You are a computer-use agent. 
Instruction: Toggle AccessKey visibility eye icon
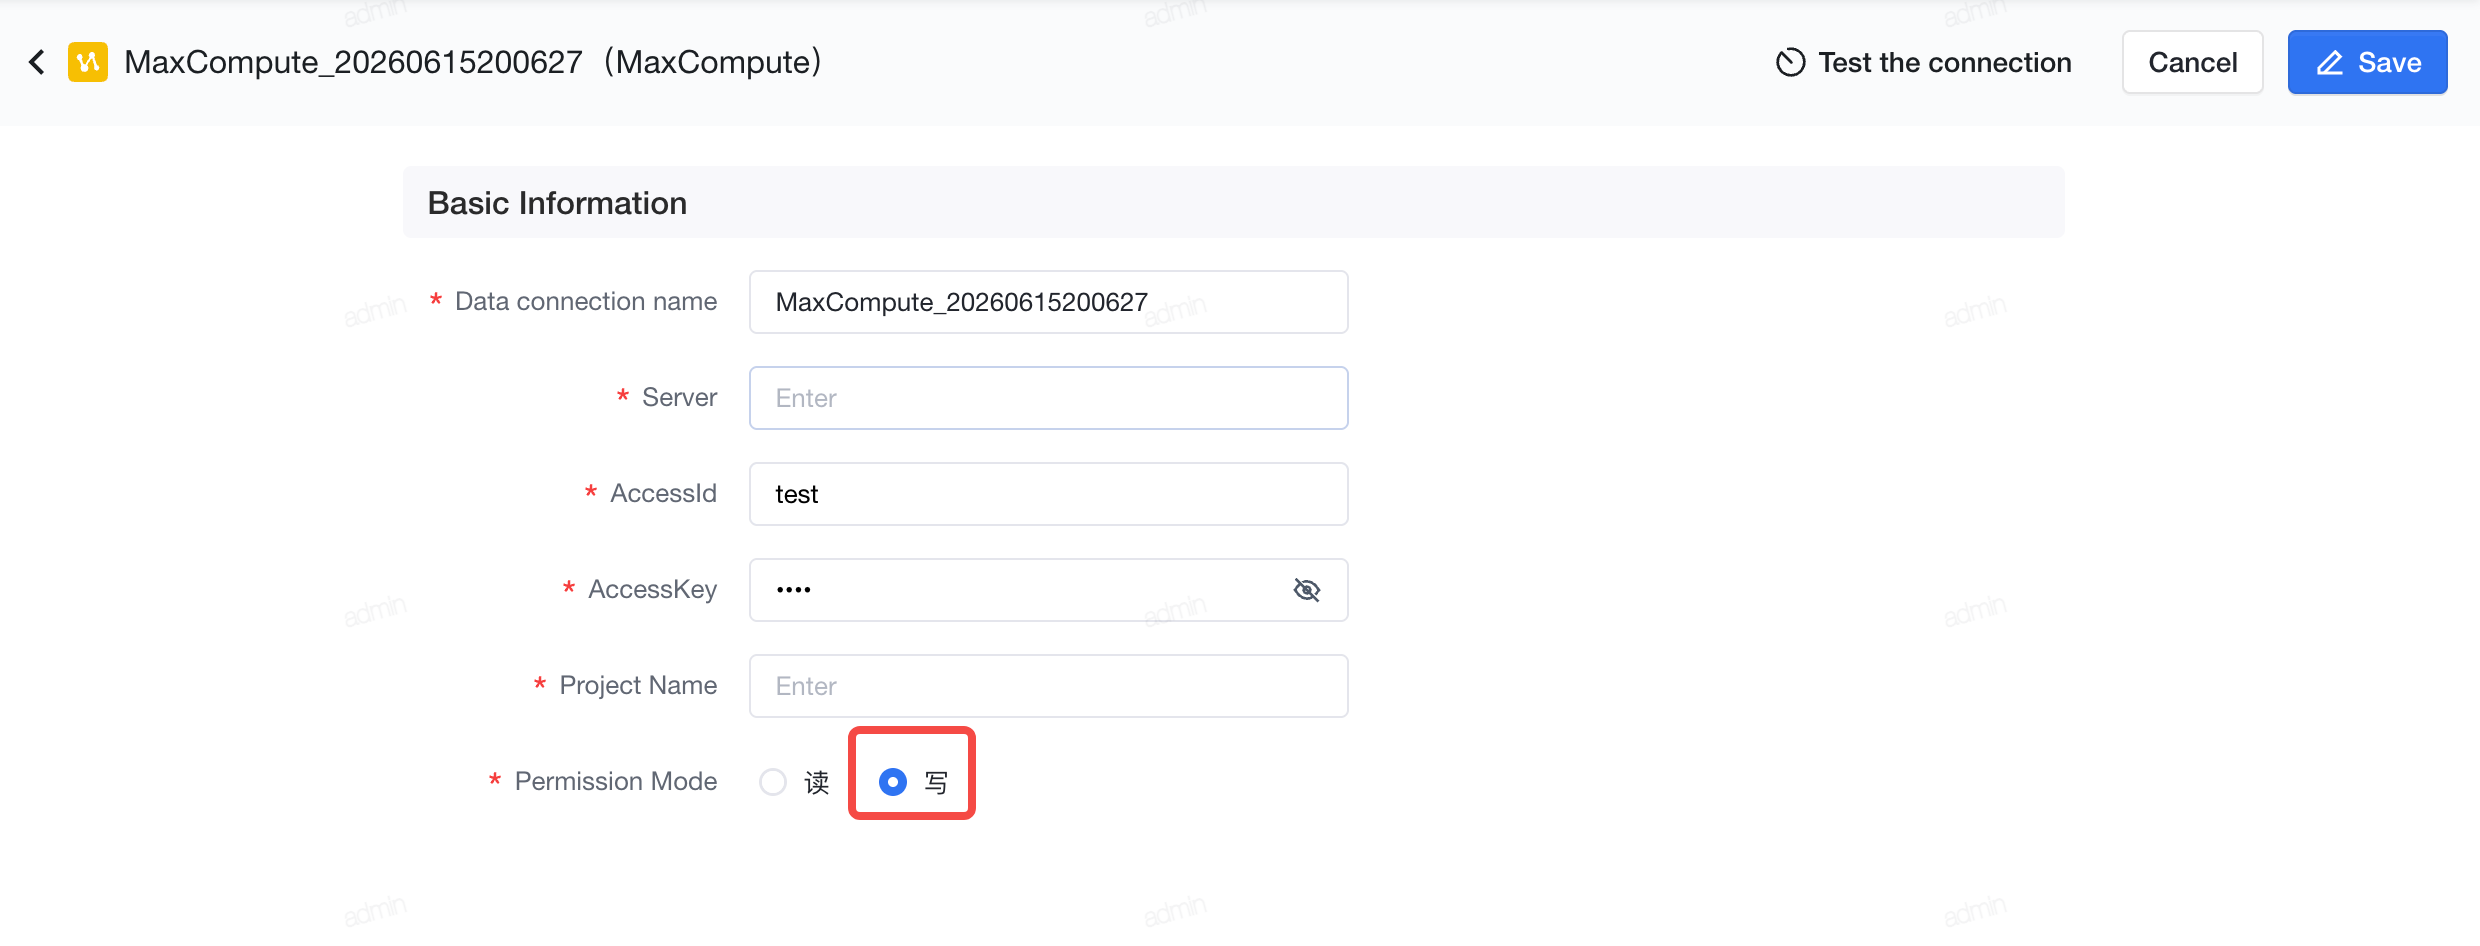pyautogui.click(x=1306, y=590)
